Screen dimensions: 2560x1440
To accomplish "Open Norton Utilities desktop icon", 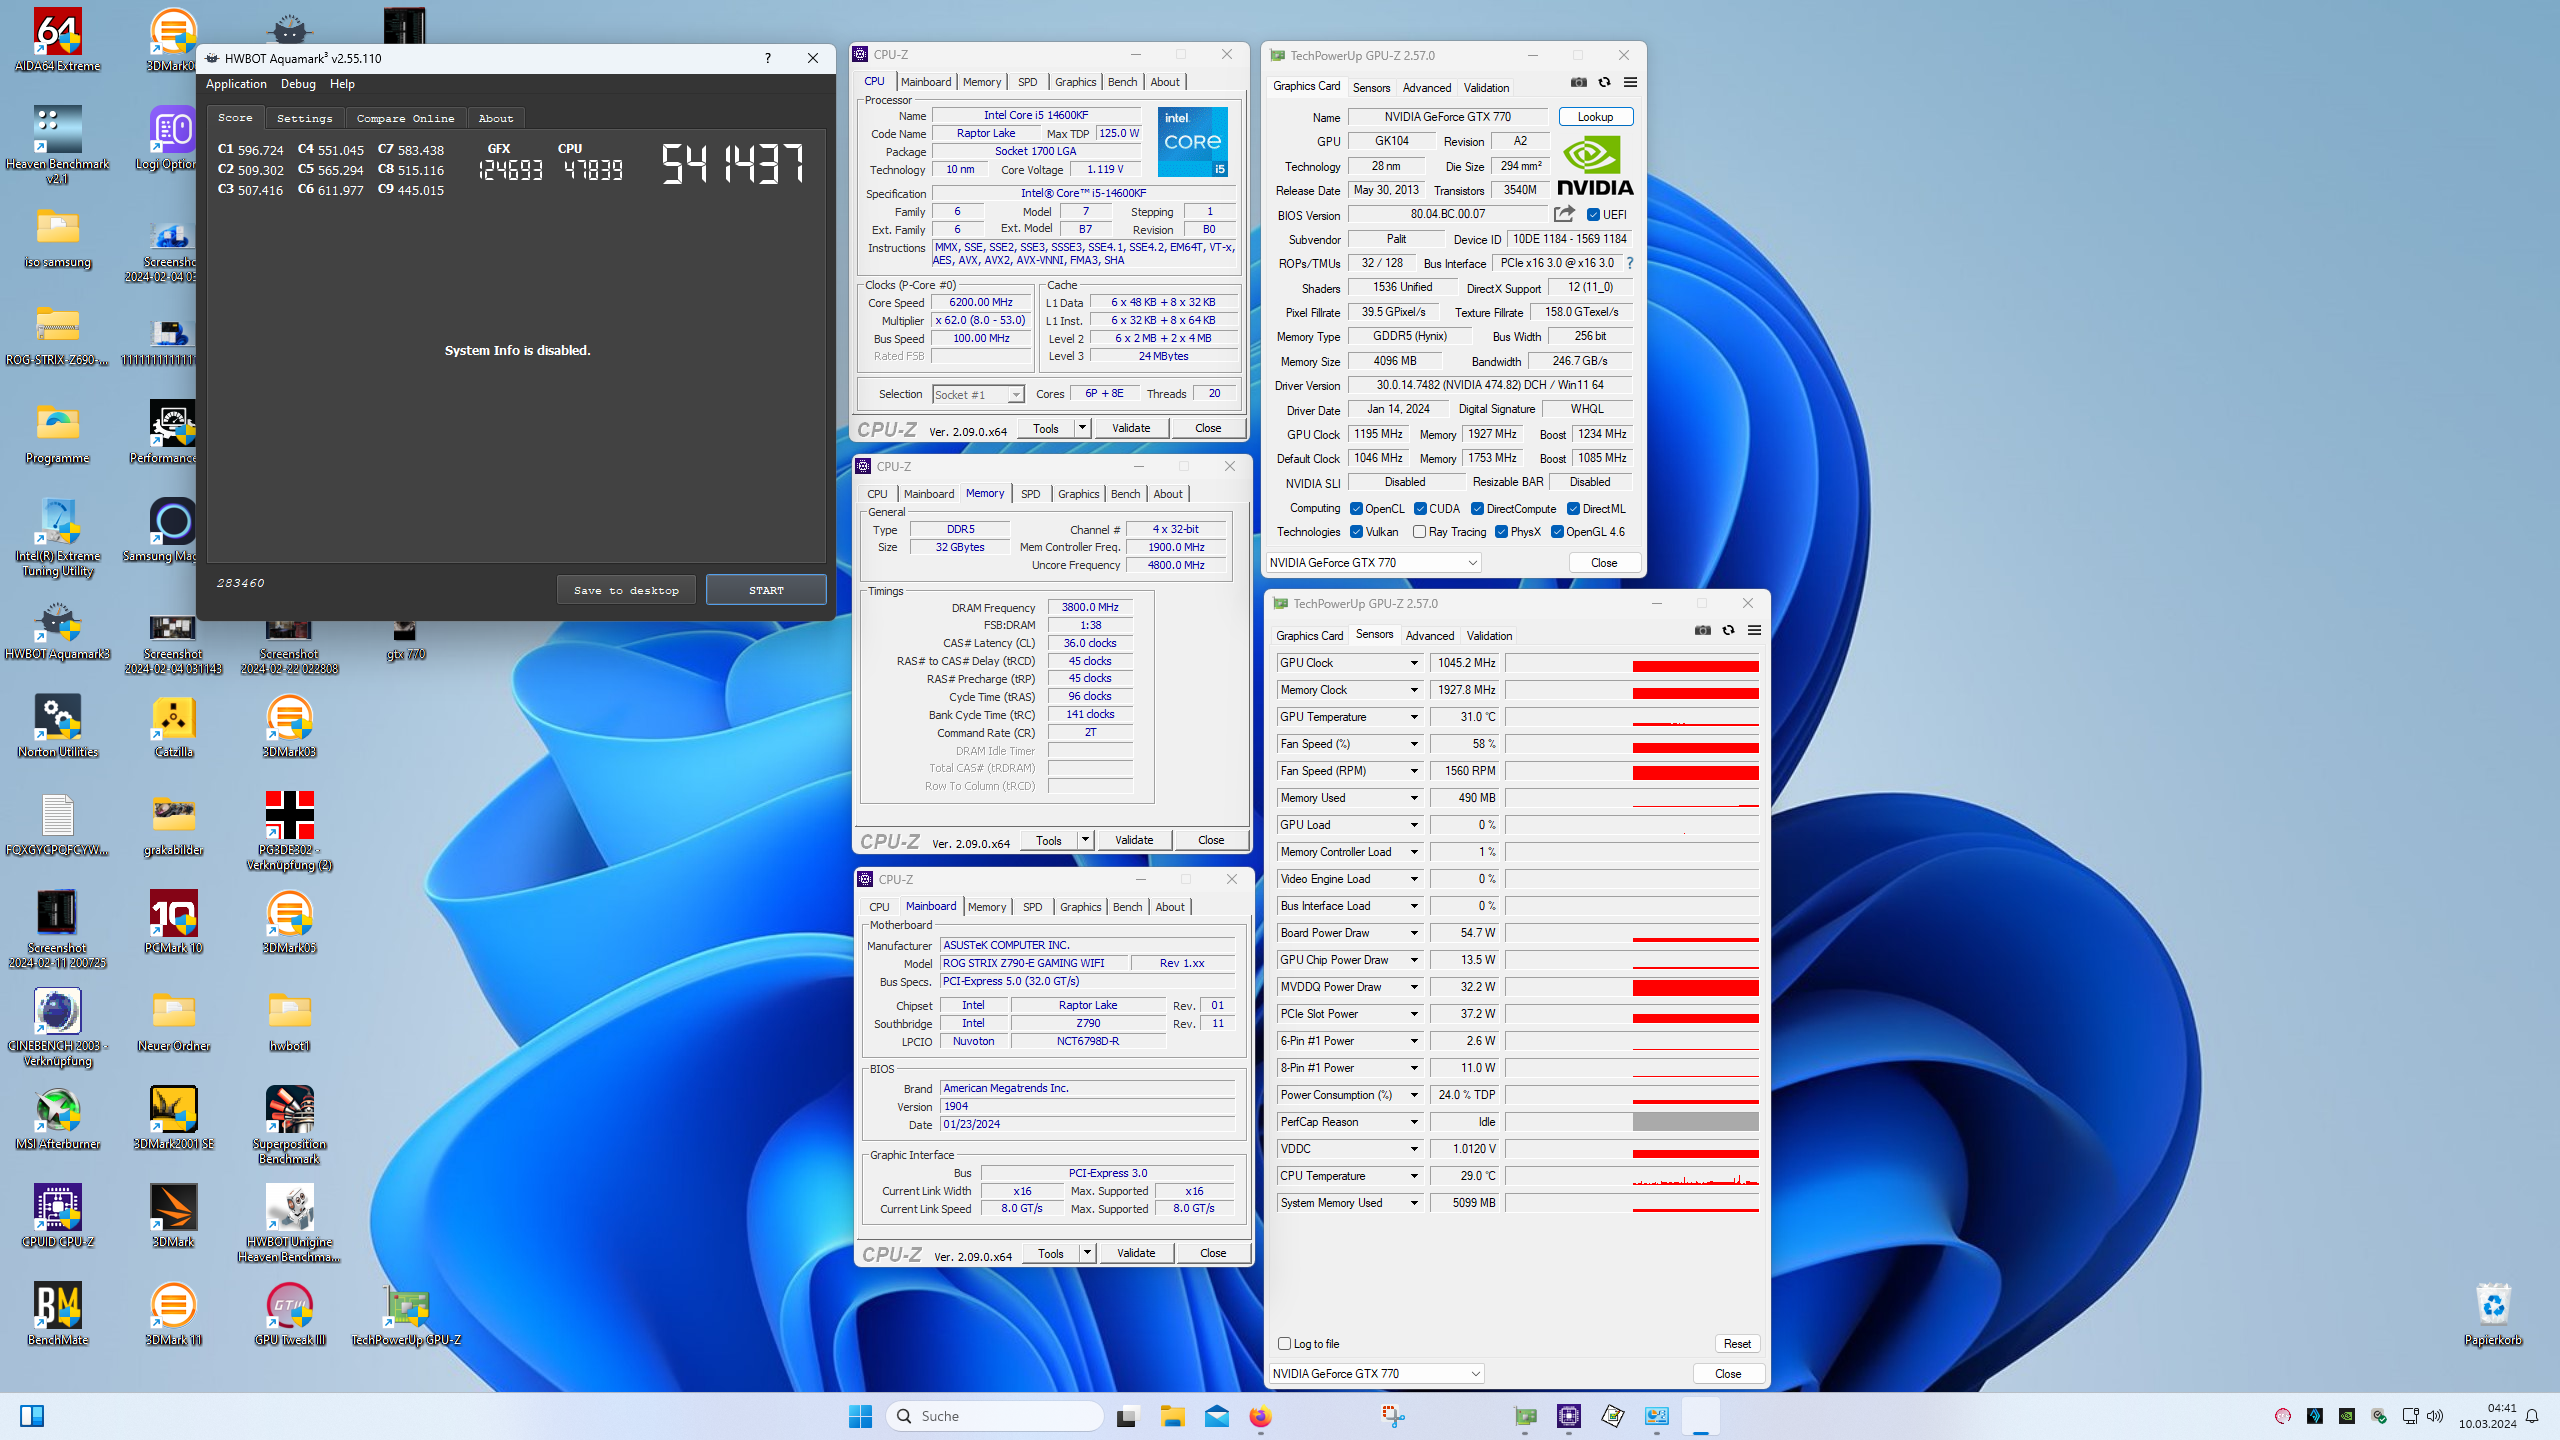I will tap(57, 726).
